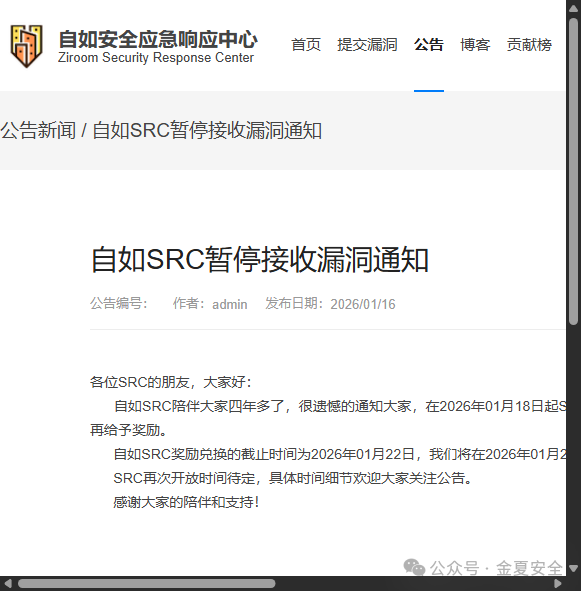Click the greeting line 各位SRC的朋友，大家好
Viewport: 581px width, 591px height.
[170, 382]
